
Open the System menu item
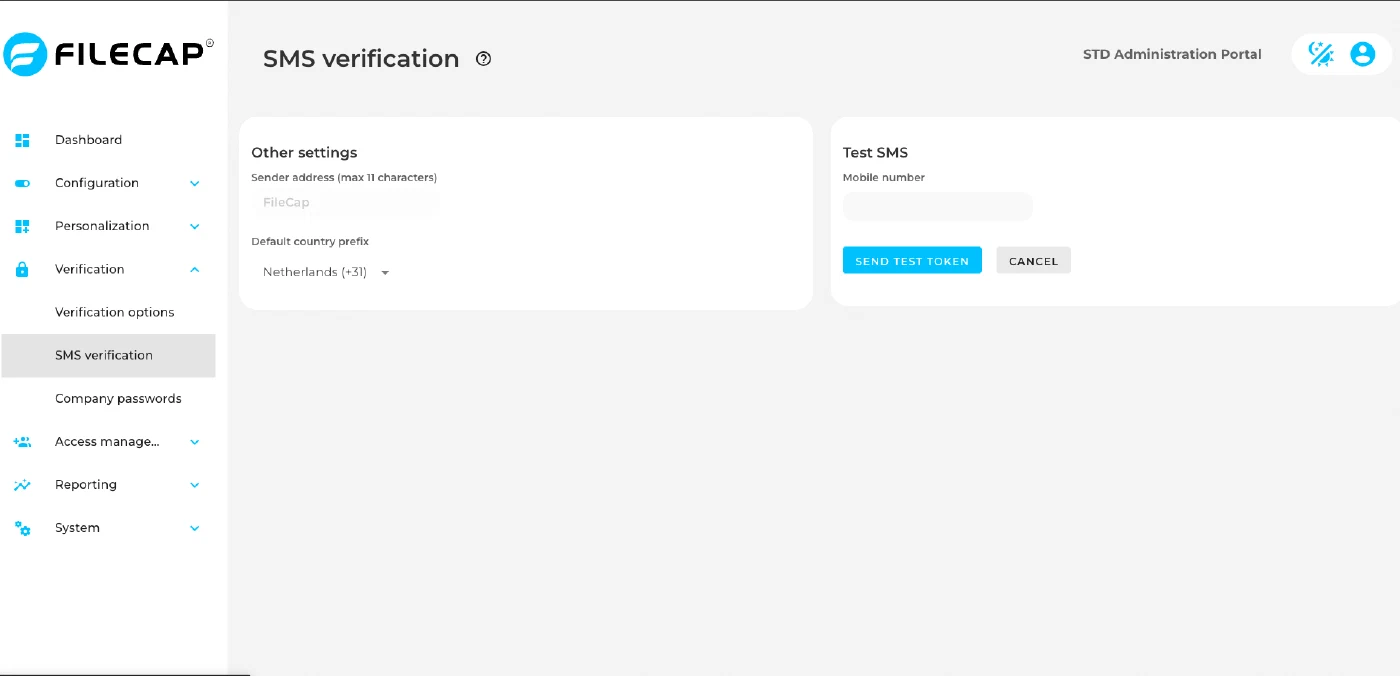coord(108,528)
